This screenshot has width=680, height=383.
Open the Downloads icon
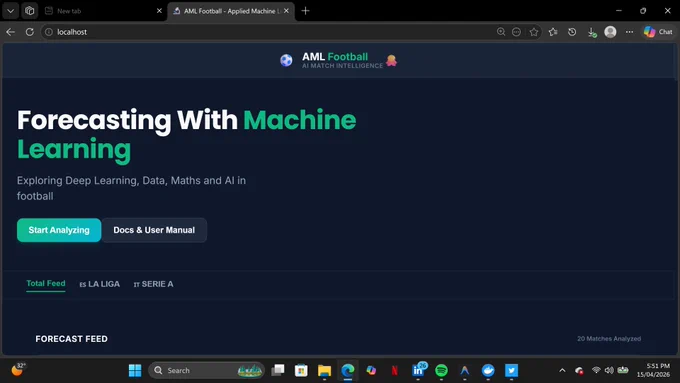pyautogui.click(x=592, y=32)
